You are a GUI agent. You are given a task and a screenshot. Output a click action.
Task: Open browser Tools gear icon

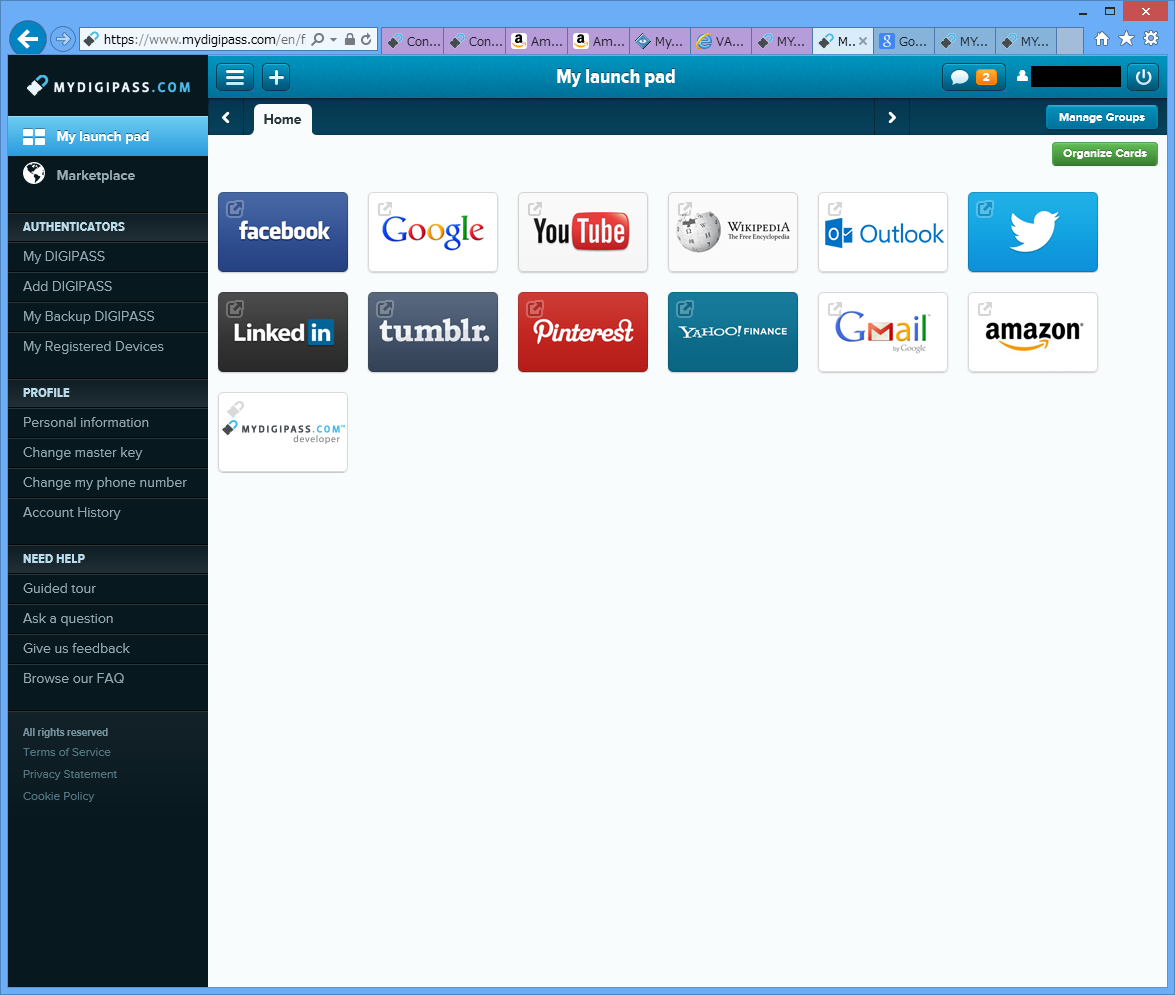(1151, 38)
